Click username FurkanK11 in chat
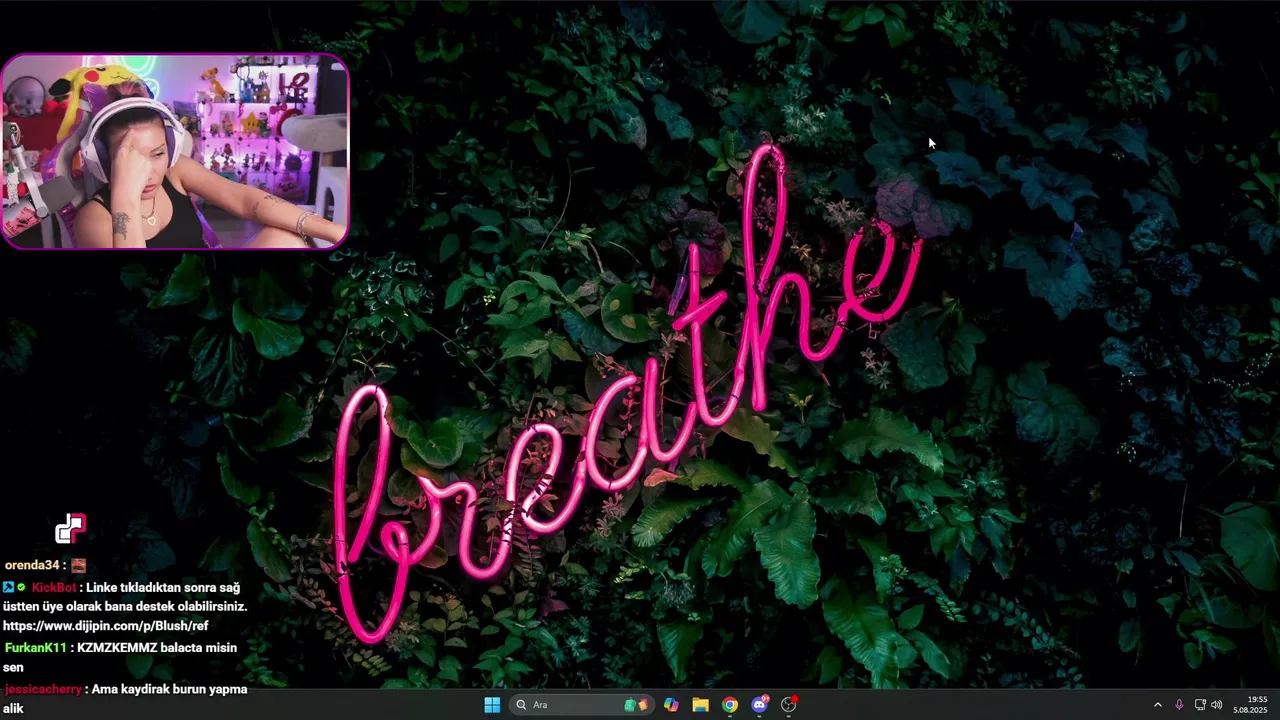 pos(35,648)
